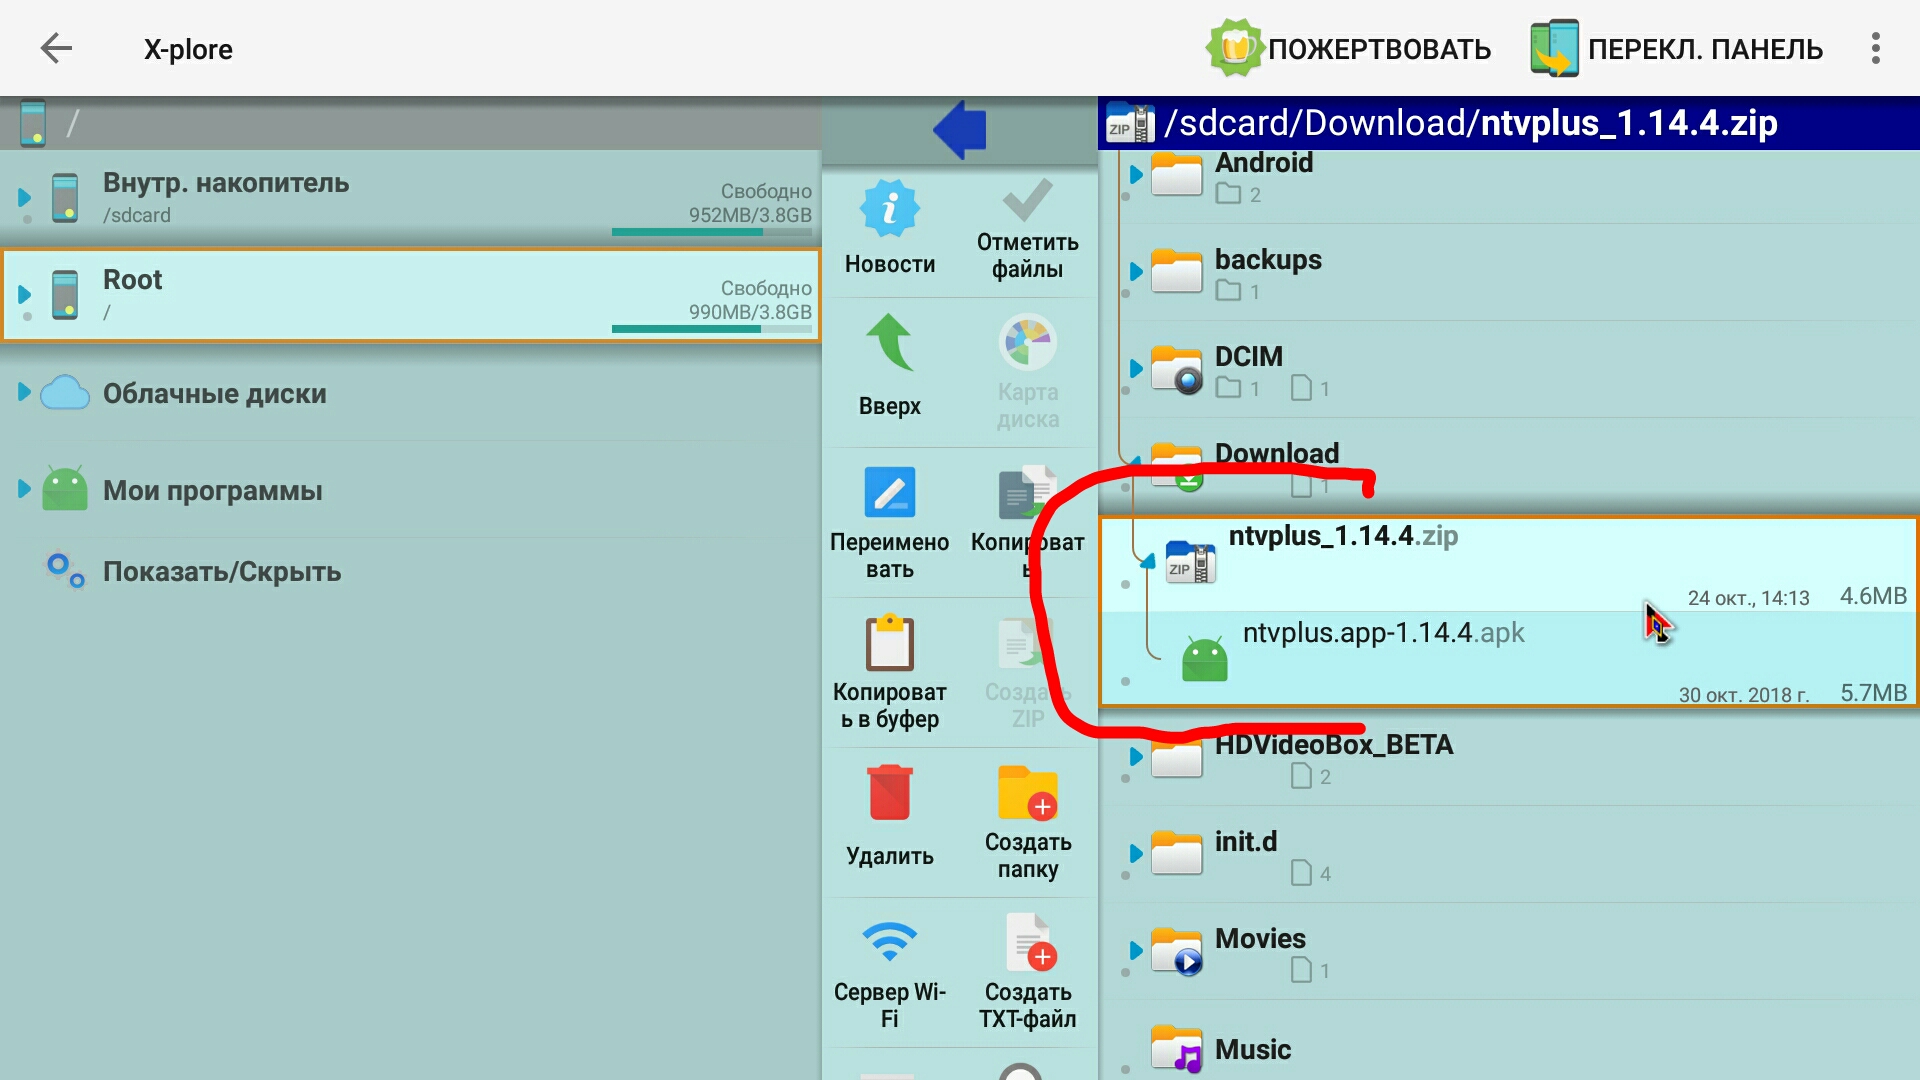
Task: Expand the DCIM folder
Action: [1136, 369]
